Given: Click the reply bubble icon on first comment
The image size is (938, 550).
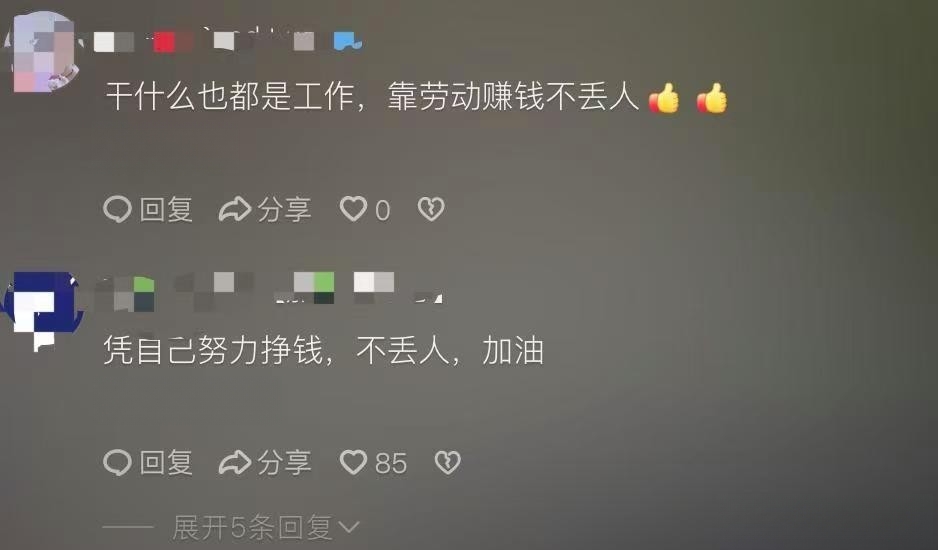Looking at the screenshot, I should click(117, 209).
